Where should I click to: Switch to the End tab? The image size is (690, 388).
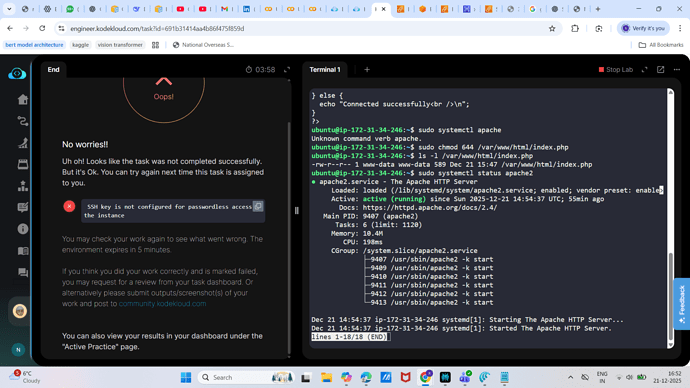pyautogui.click(x=53, y=70)
